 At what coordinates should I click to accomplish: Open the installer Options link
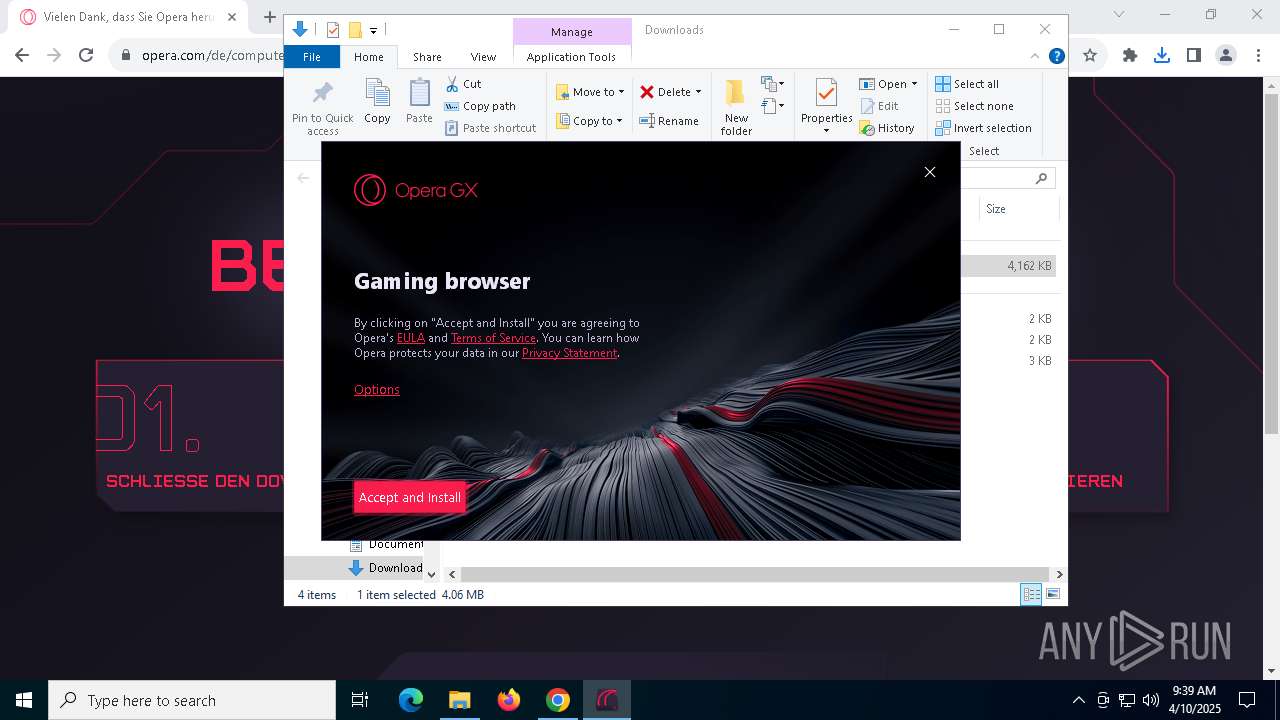point(376,390)
